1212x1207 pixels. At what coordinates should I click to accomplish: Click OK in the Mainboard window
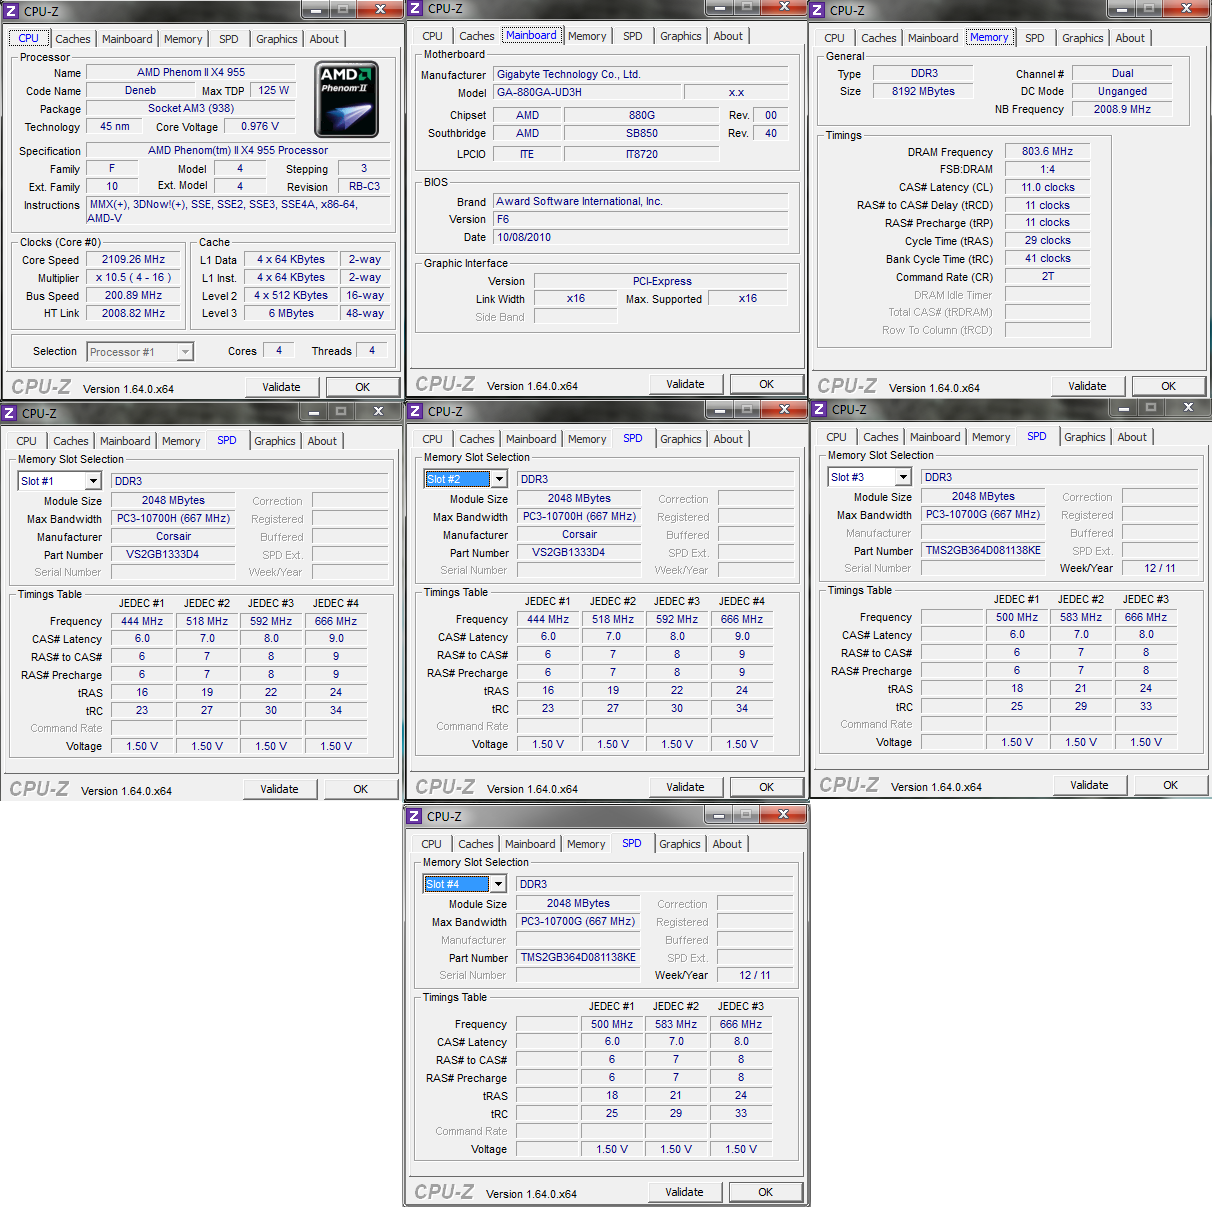click(767, 384)
